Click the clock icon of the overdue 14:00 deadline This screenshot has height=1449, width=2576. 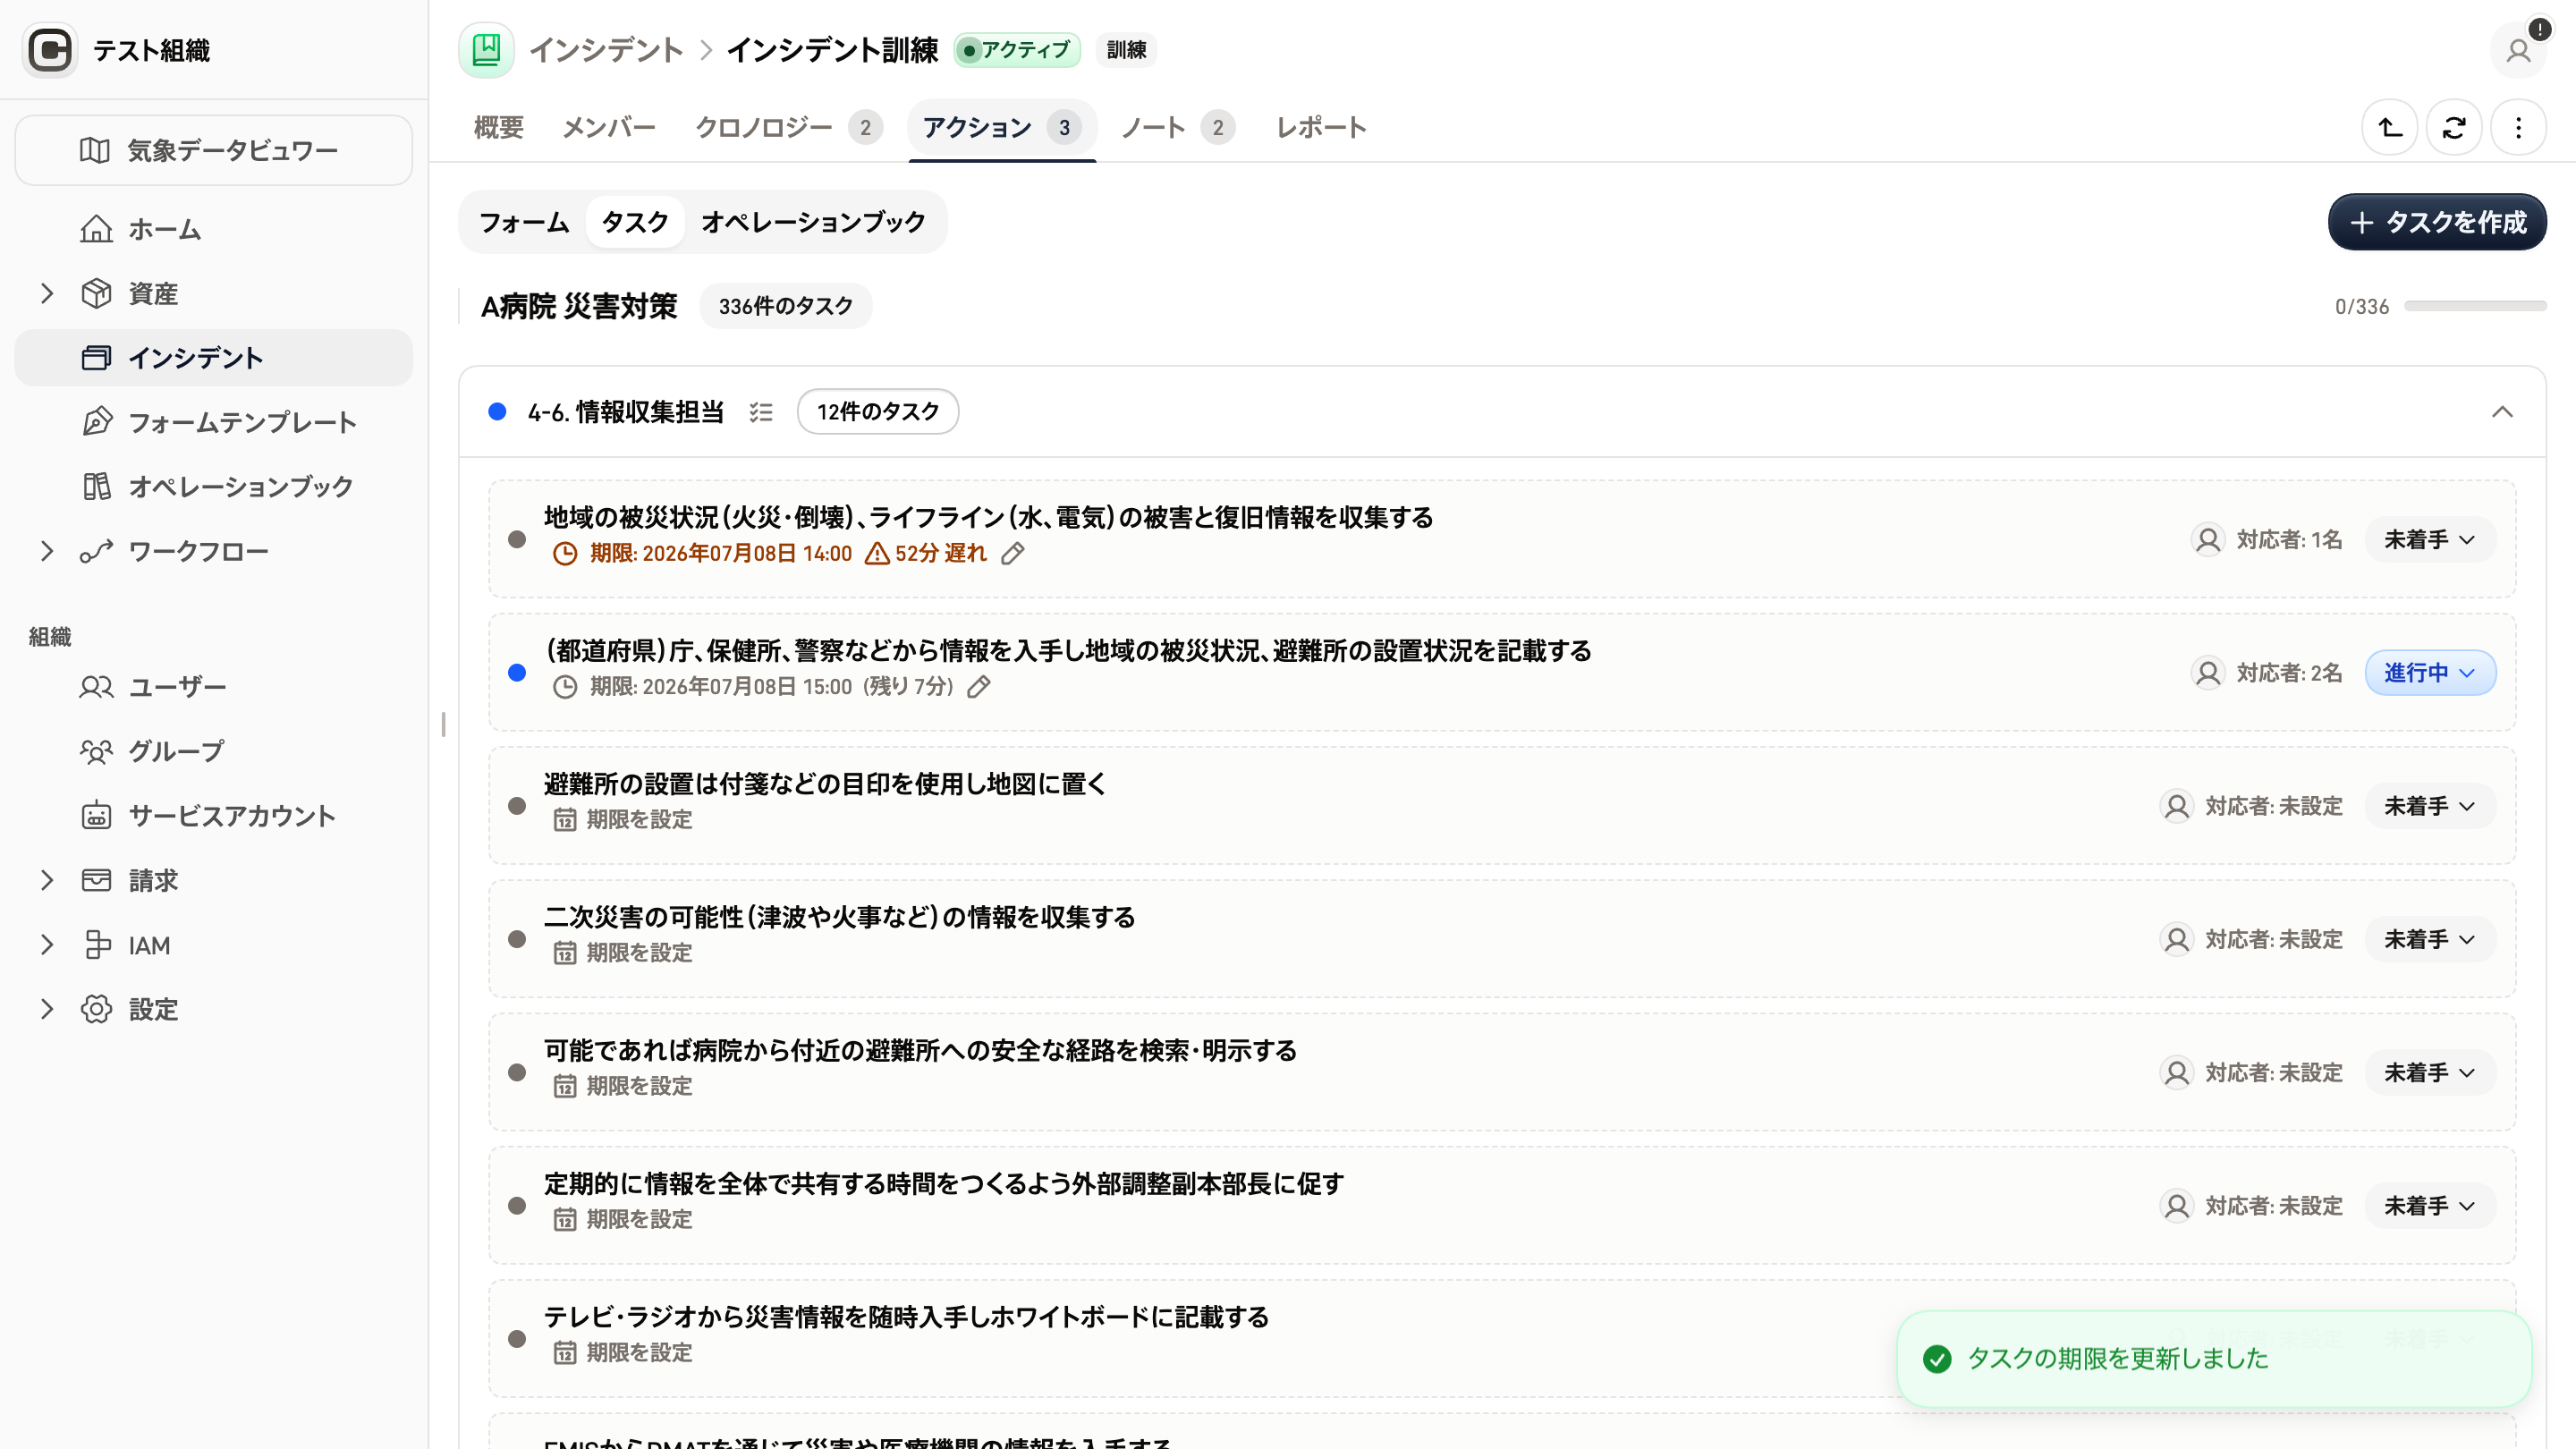[x=565, y=554]
